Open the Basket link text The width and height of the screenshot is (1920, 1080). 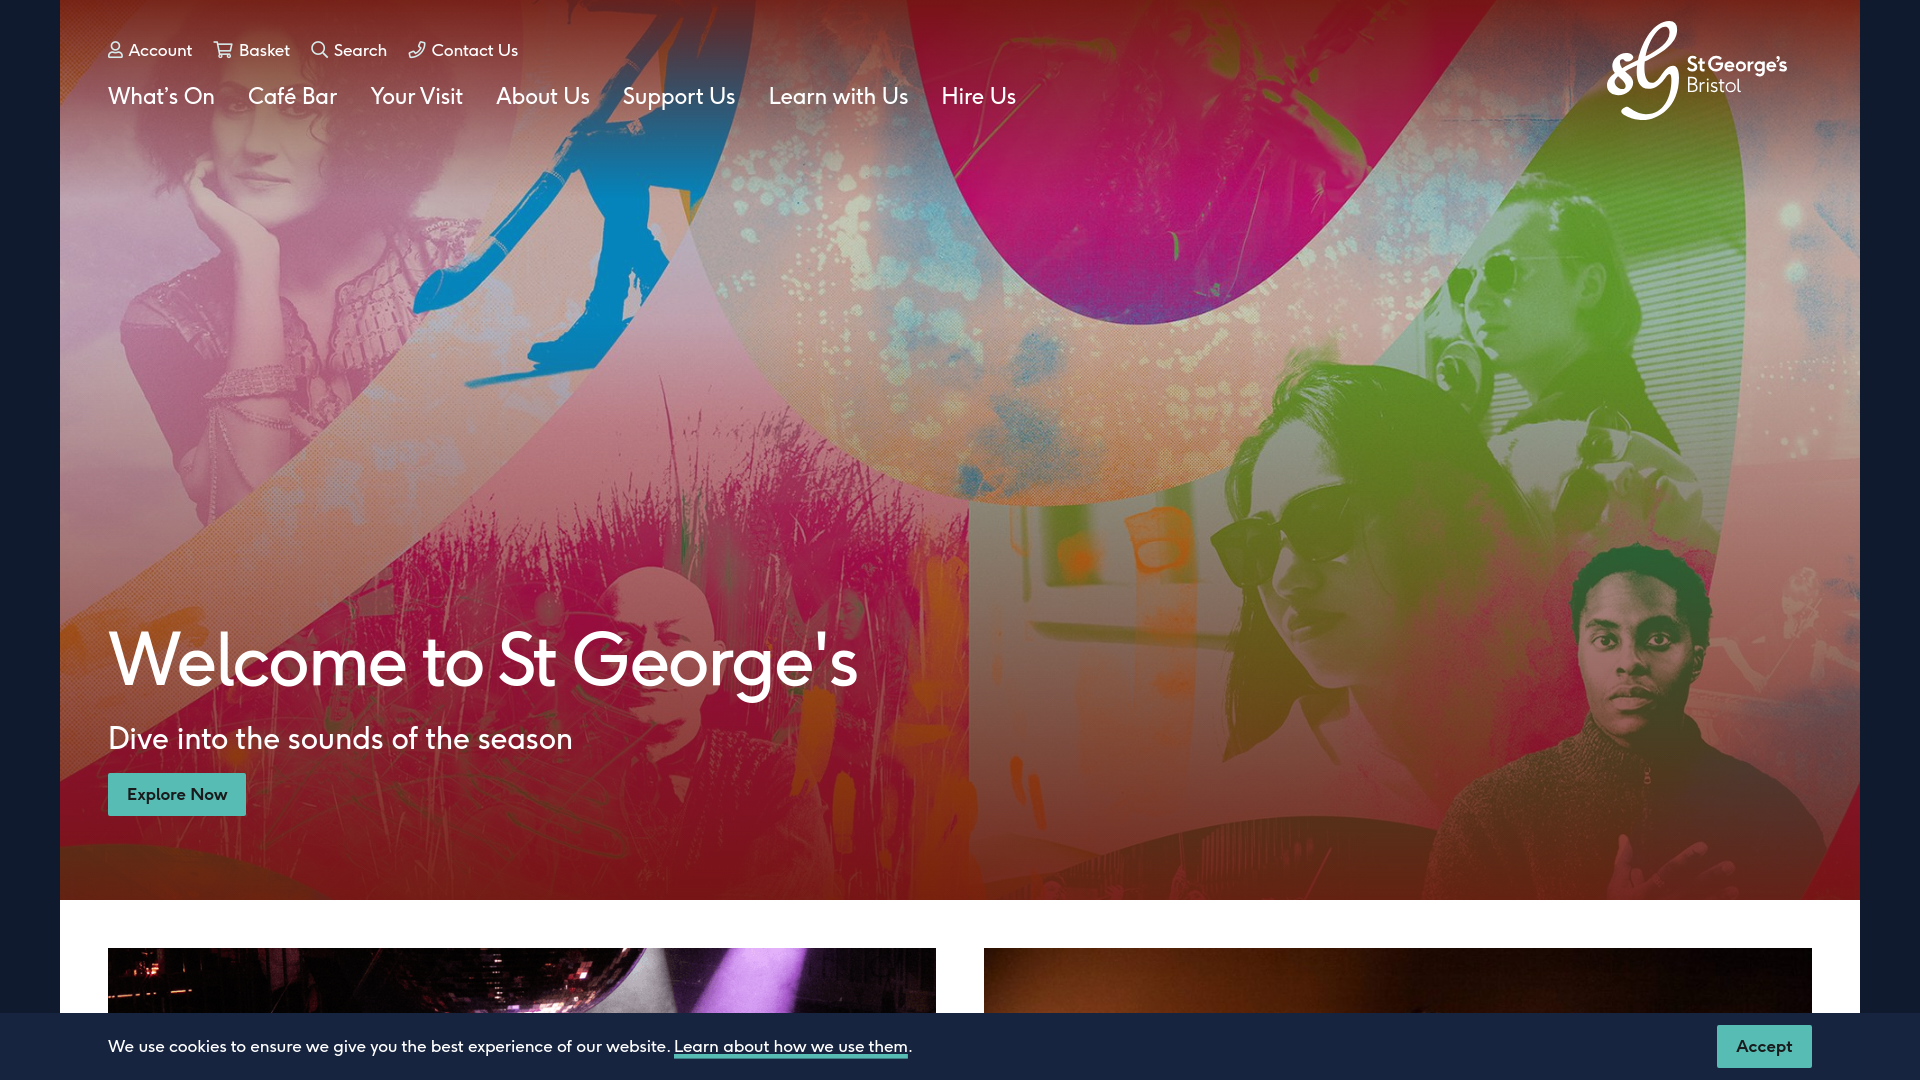point(264,50)
